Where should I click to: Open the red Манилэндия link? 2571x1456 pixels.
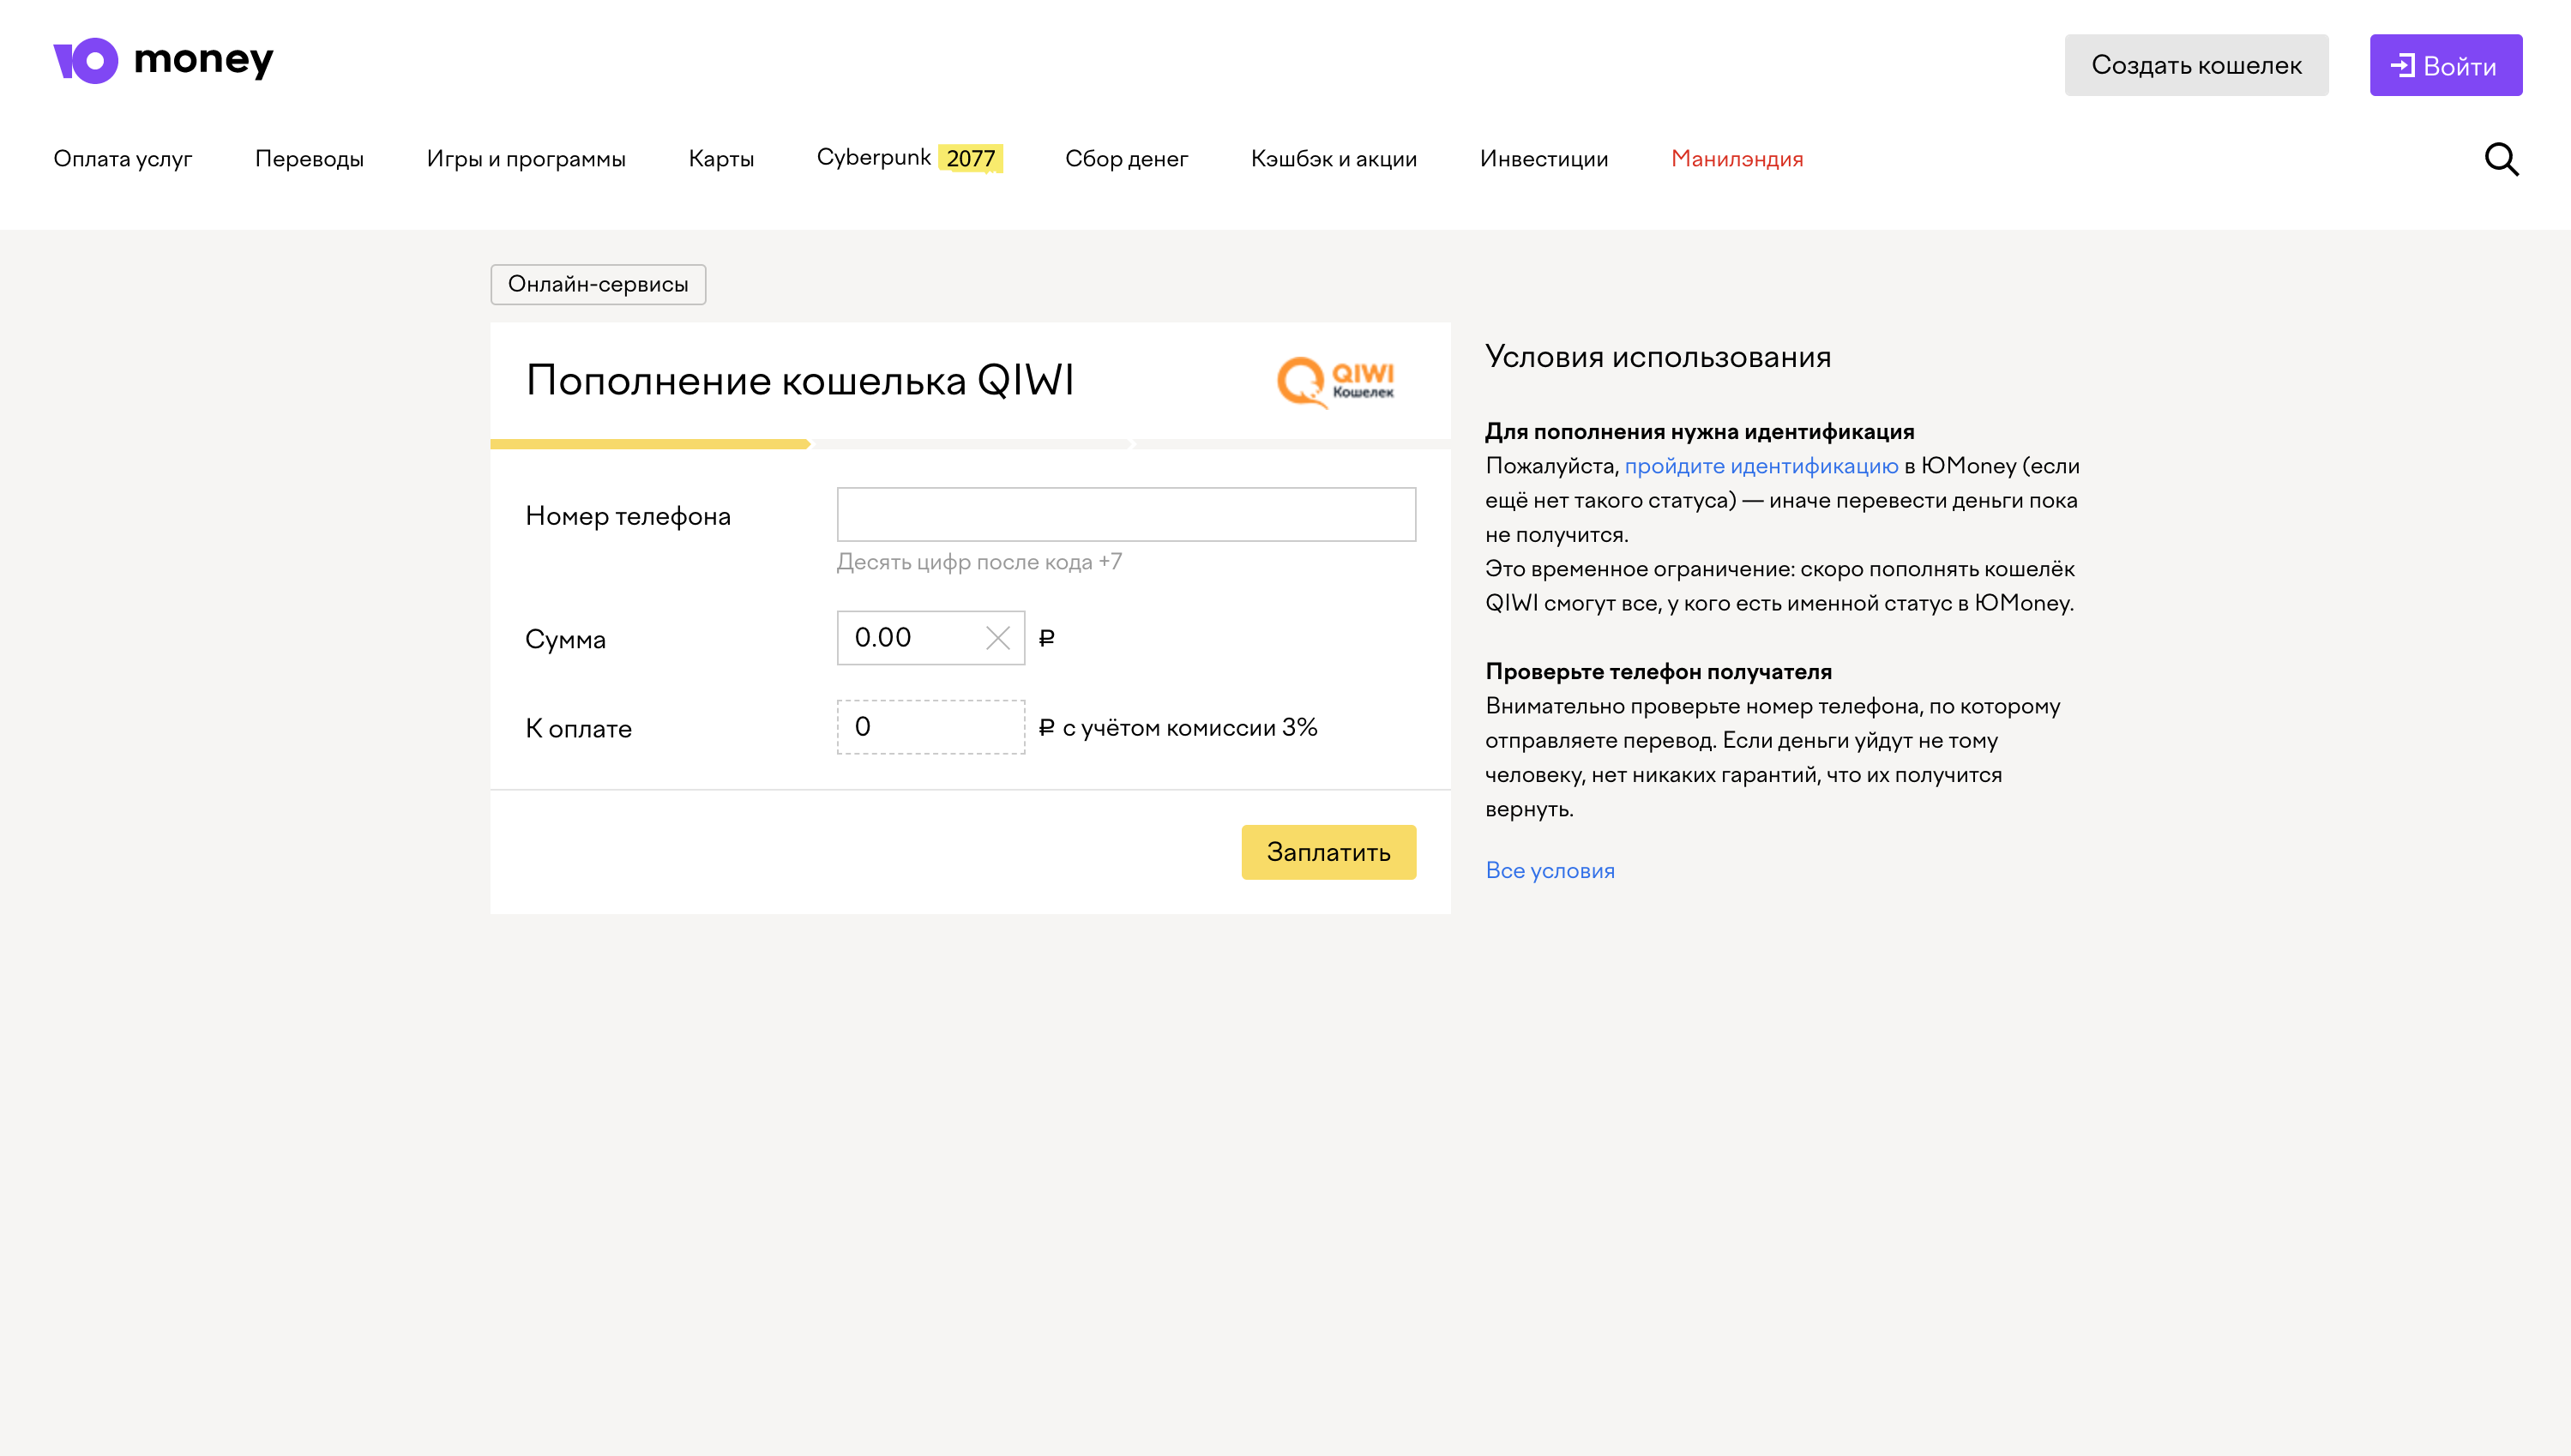point(1737,159)
